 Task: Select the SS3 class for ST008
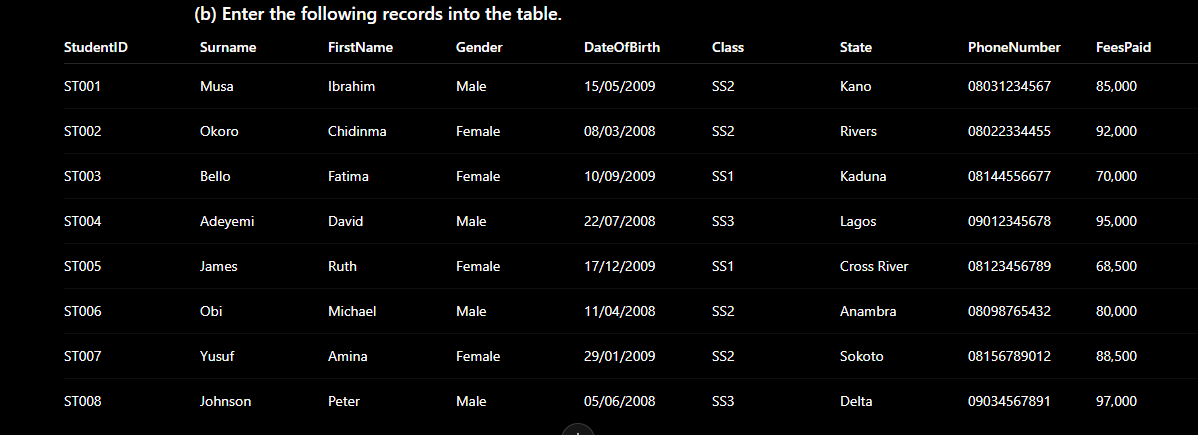point(723,402)
